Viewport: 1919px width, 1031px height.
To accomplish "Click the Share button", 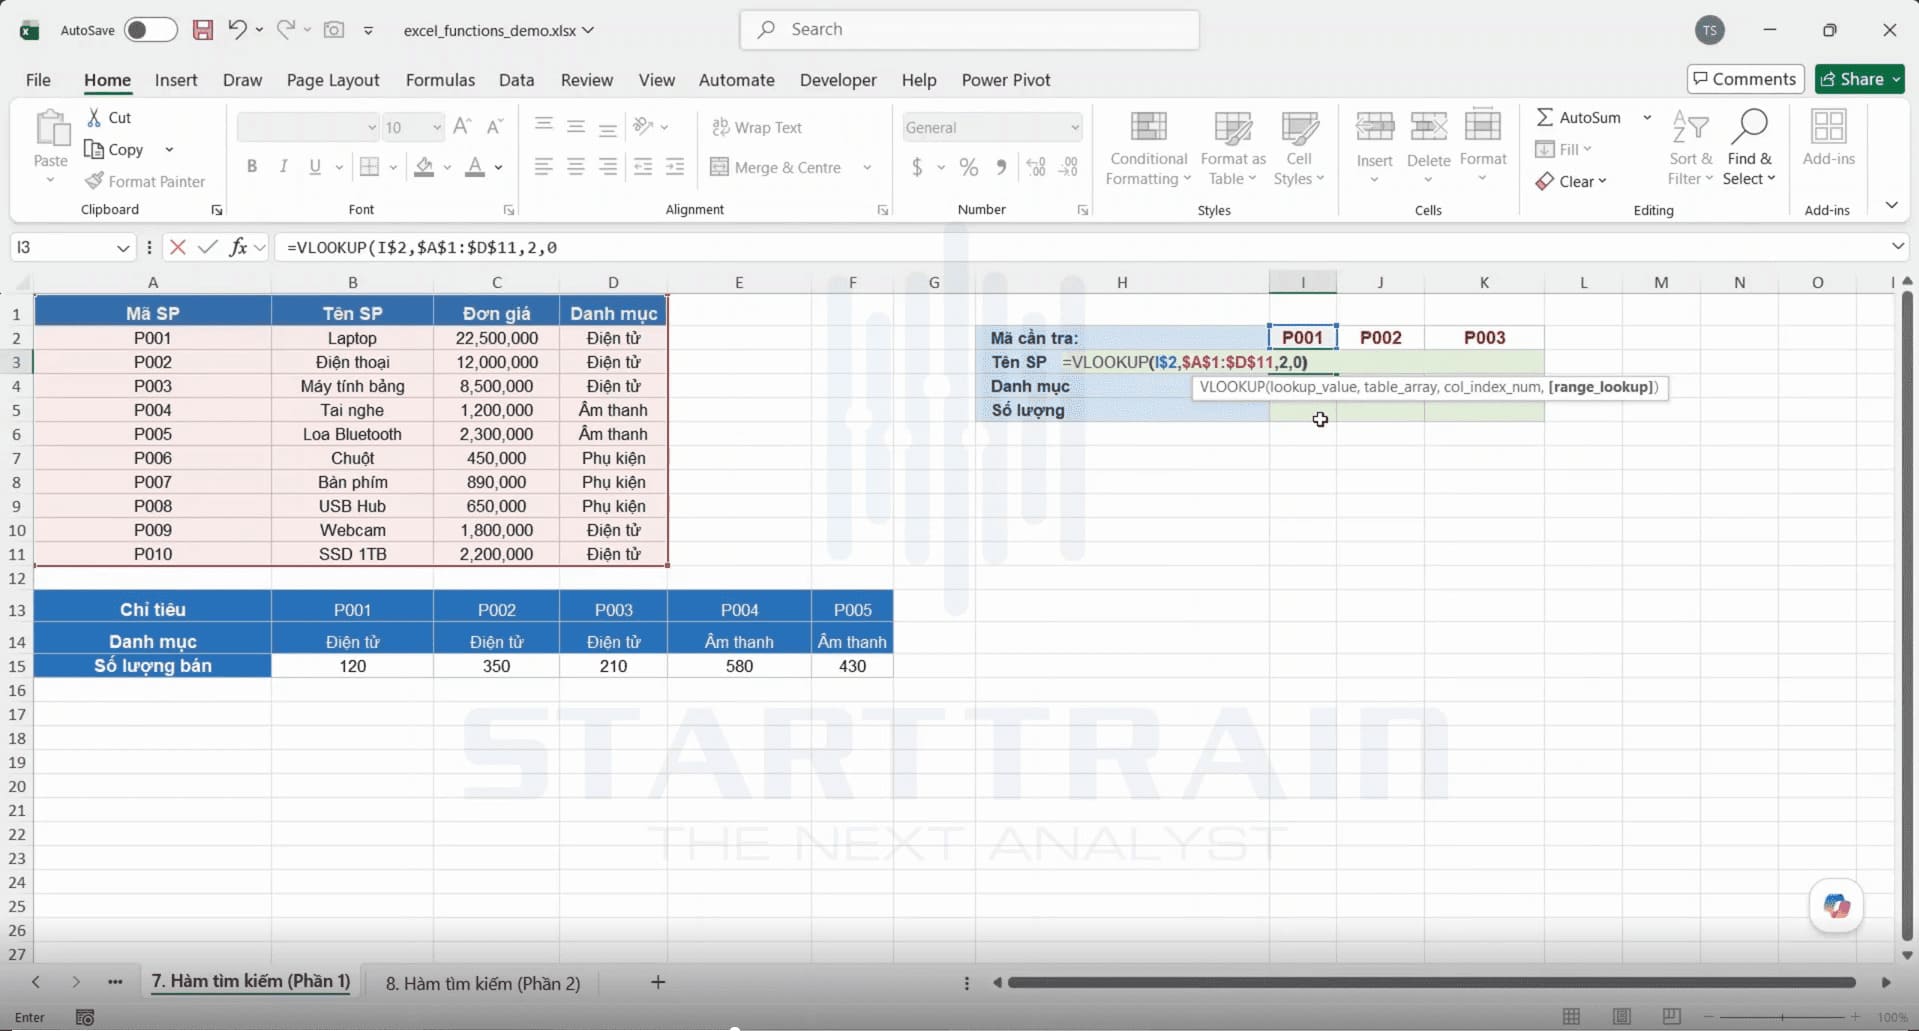I will click(x=1859, y=79).
